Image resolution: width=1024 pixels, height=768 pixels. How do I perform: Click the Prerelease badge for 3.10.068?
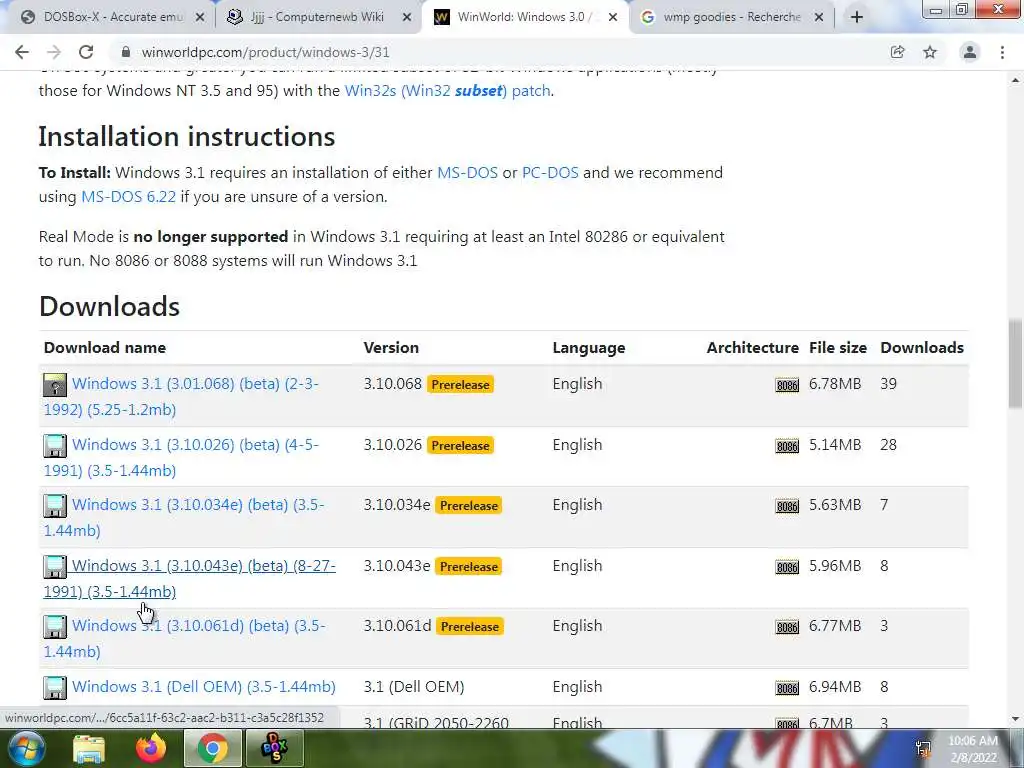pyautogui.click(x=460, y=385)
